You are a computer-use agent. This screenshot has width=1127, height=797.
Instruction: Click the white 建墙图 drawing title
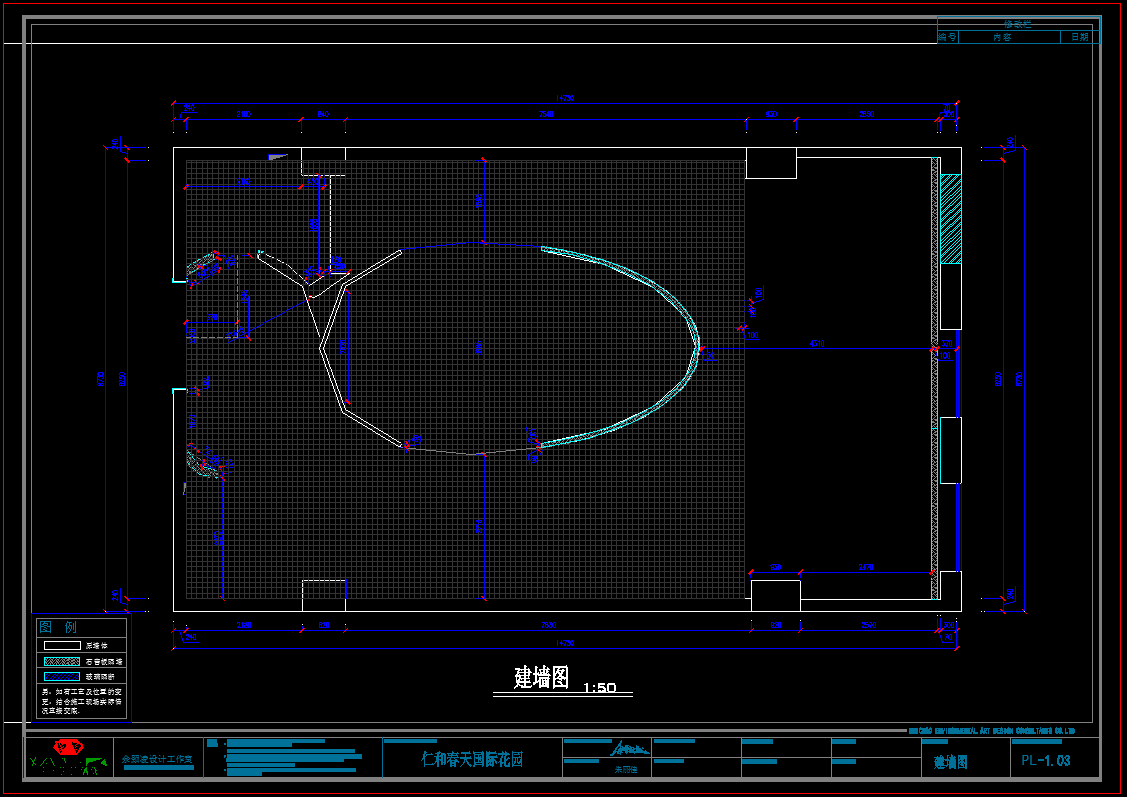coord(541,677)
